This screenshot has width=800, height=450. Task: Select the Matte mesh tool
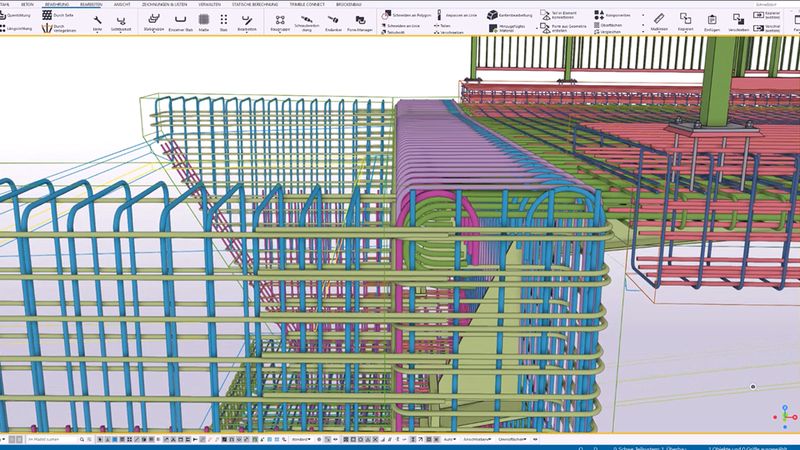pyautogui.click(x=204, y=22)
